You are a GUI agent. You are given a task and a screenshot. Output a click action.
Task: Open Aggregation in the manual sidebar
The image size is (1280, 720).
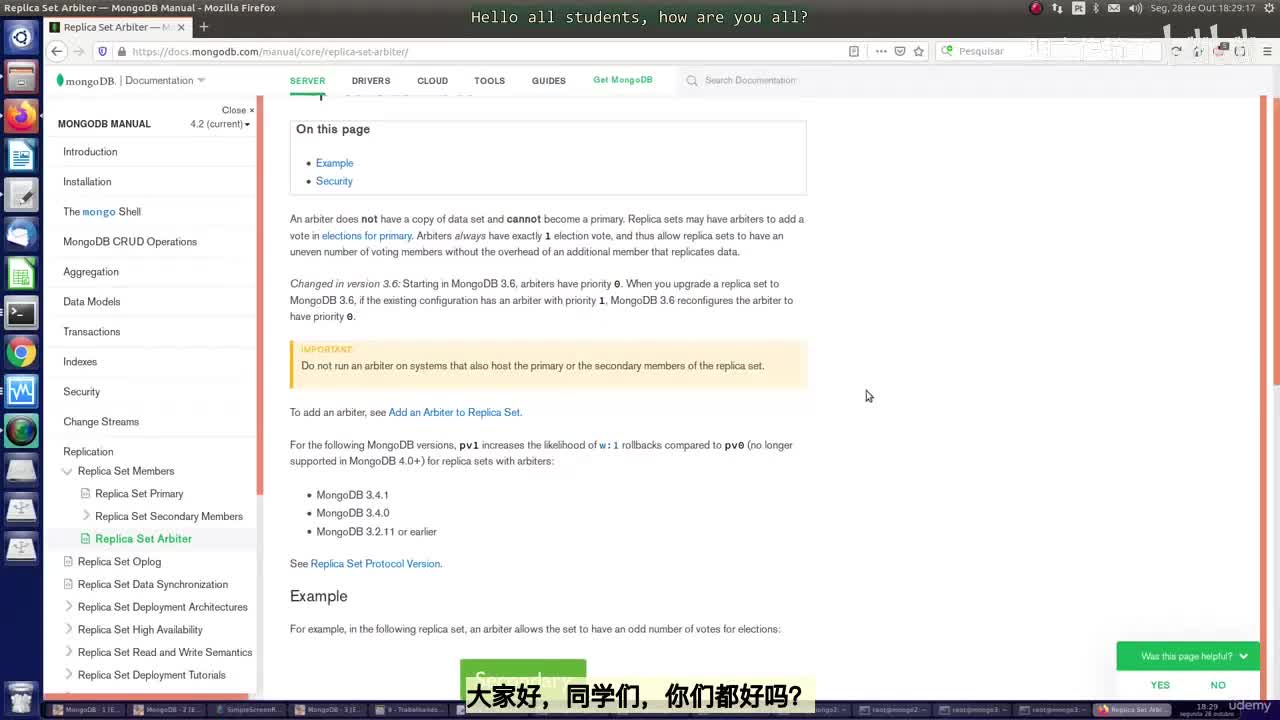pos(91,272)
